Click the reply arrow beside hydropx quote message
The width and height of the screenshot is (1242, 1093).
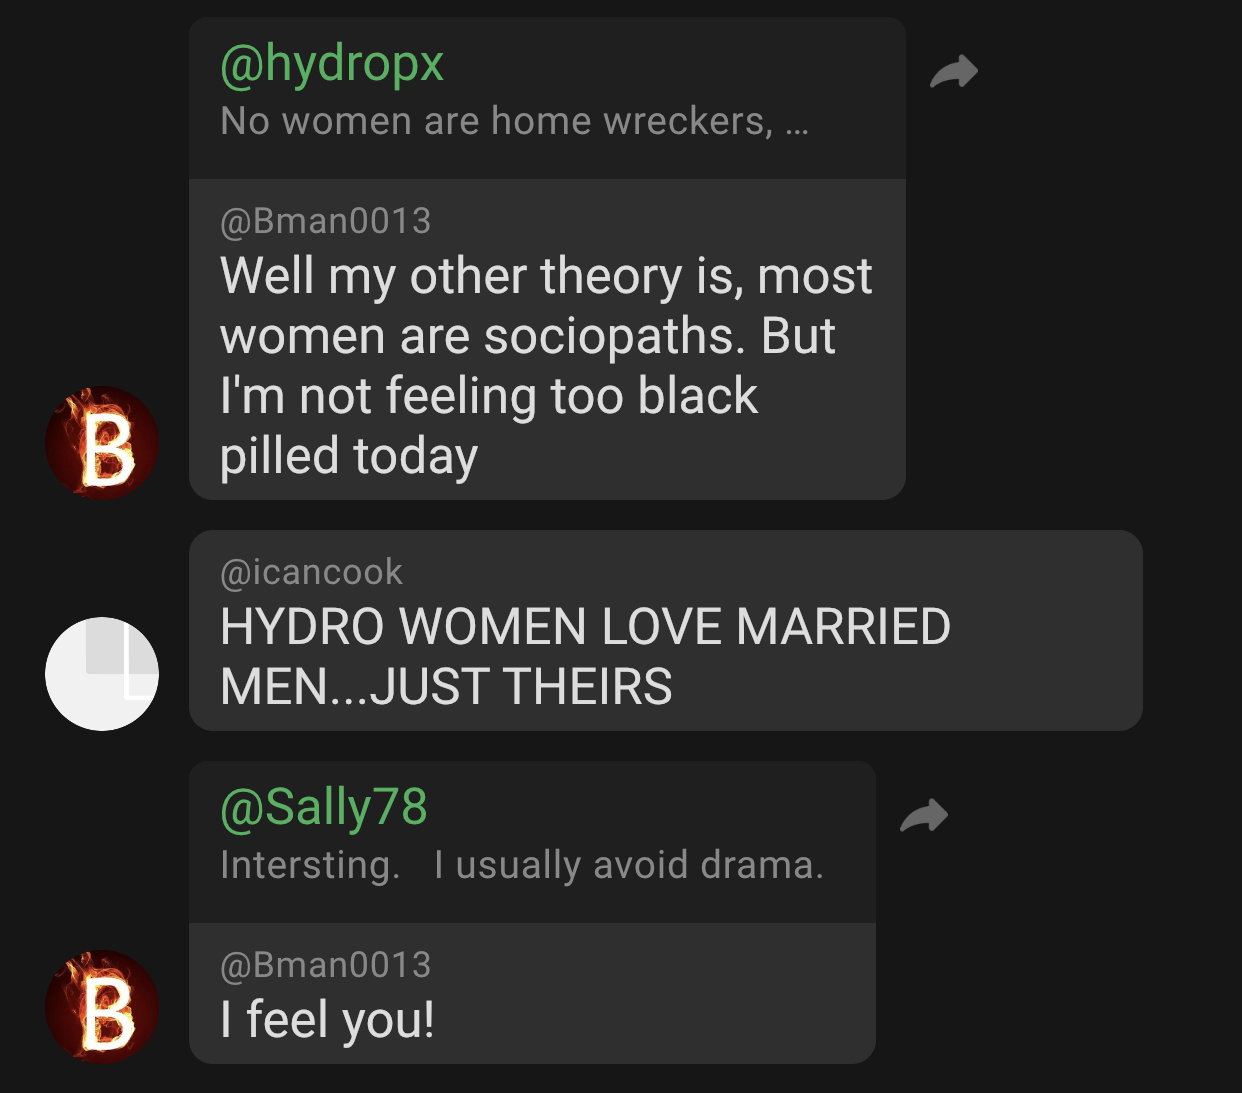(x=954, y=71)
